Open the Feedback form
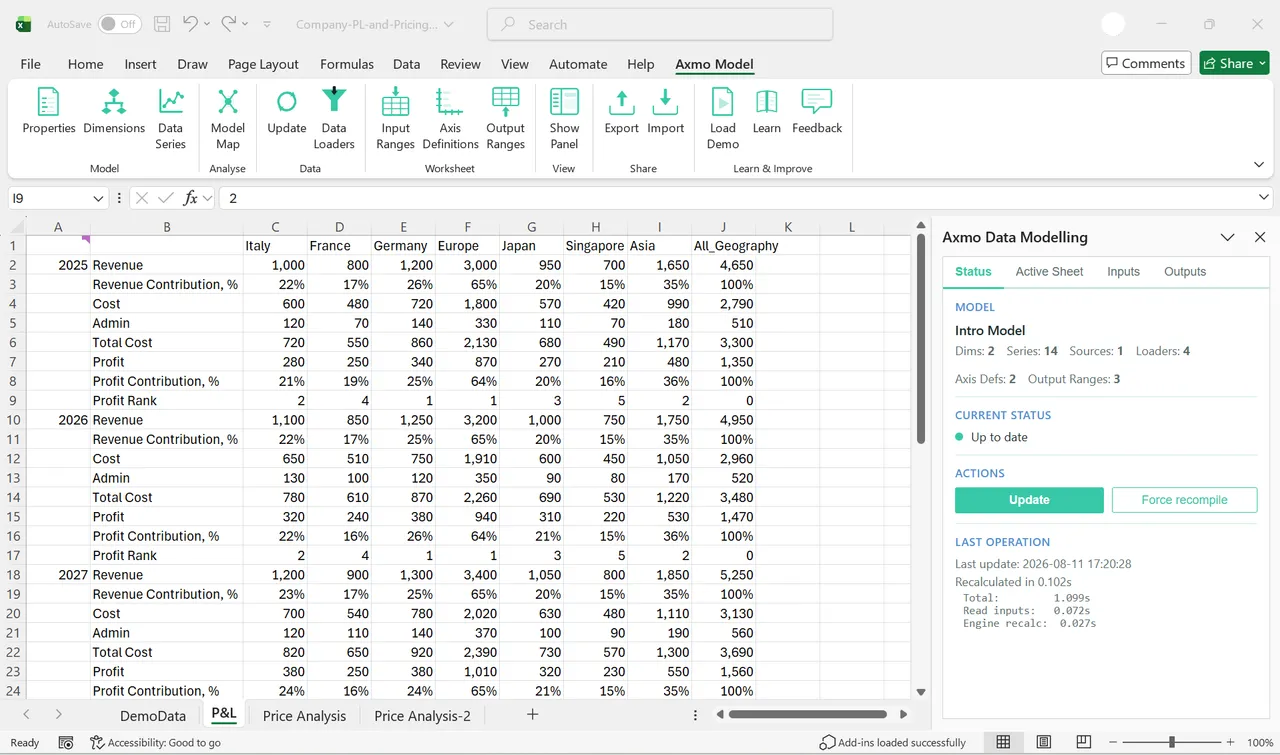This screenshot has width=1280, height=755. coord(817,111)
